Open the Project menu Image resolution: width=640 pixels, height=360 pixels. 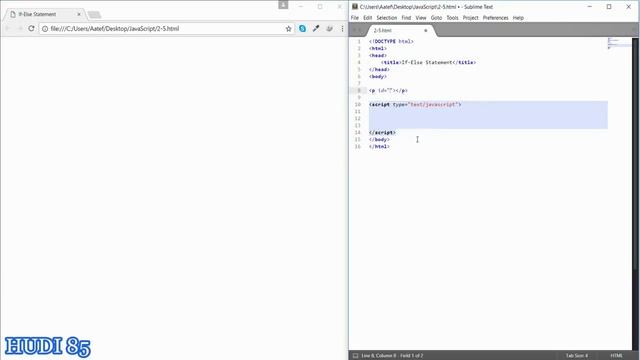tap(470, 18)
